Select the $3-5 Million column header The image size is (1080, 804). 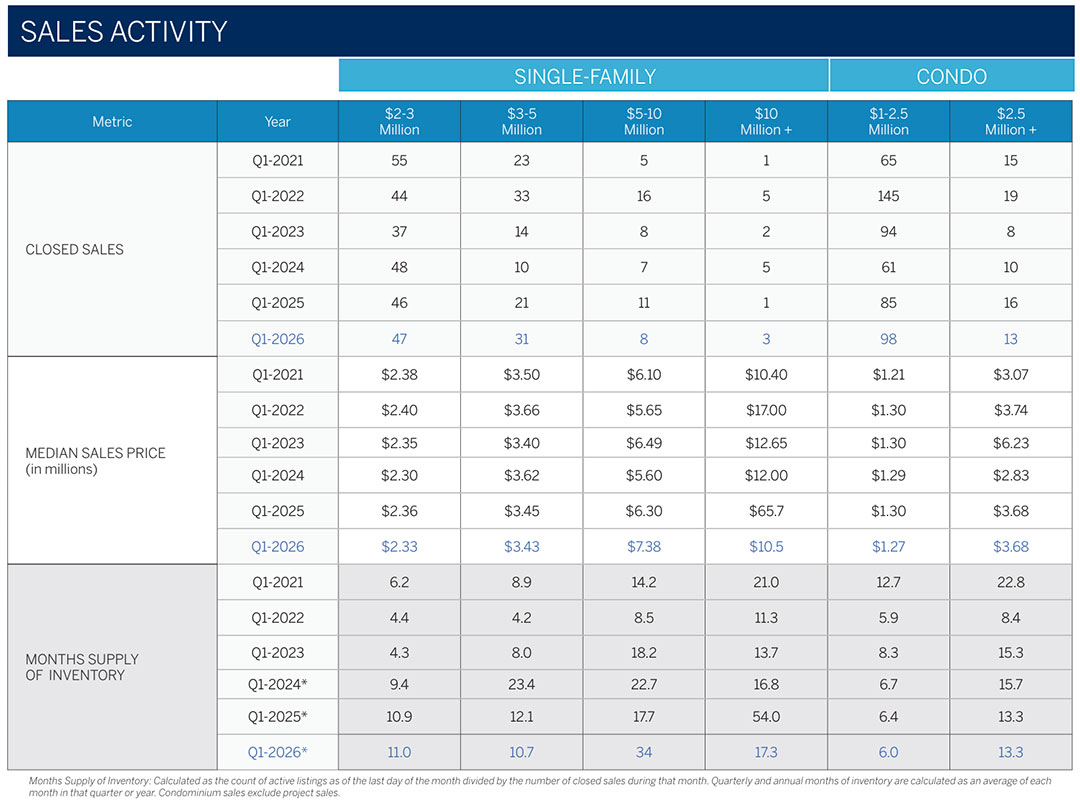pyautogui.click(x=521, y=121)
